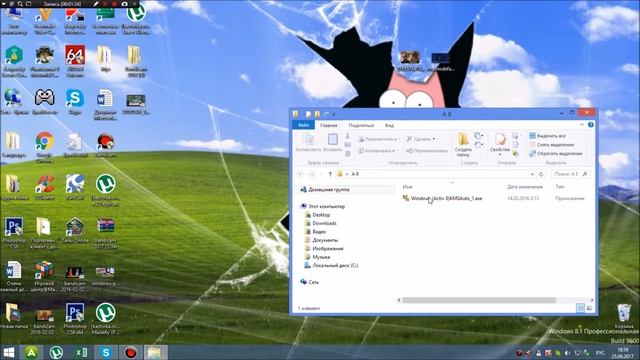
Task: Open the Копировать в dropdown
Action: 378,151
